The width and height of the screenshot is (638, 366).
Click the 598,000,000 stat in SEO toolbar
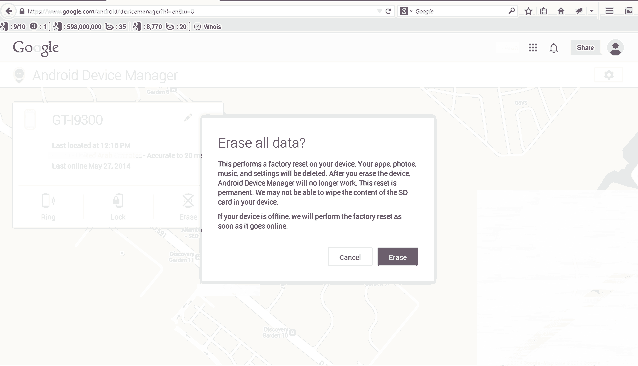click(78, 27)
